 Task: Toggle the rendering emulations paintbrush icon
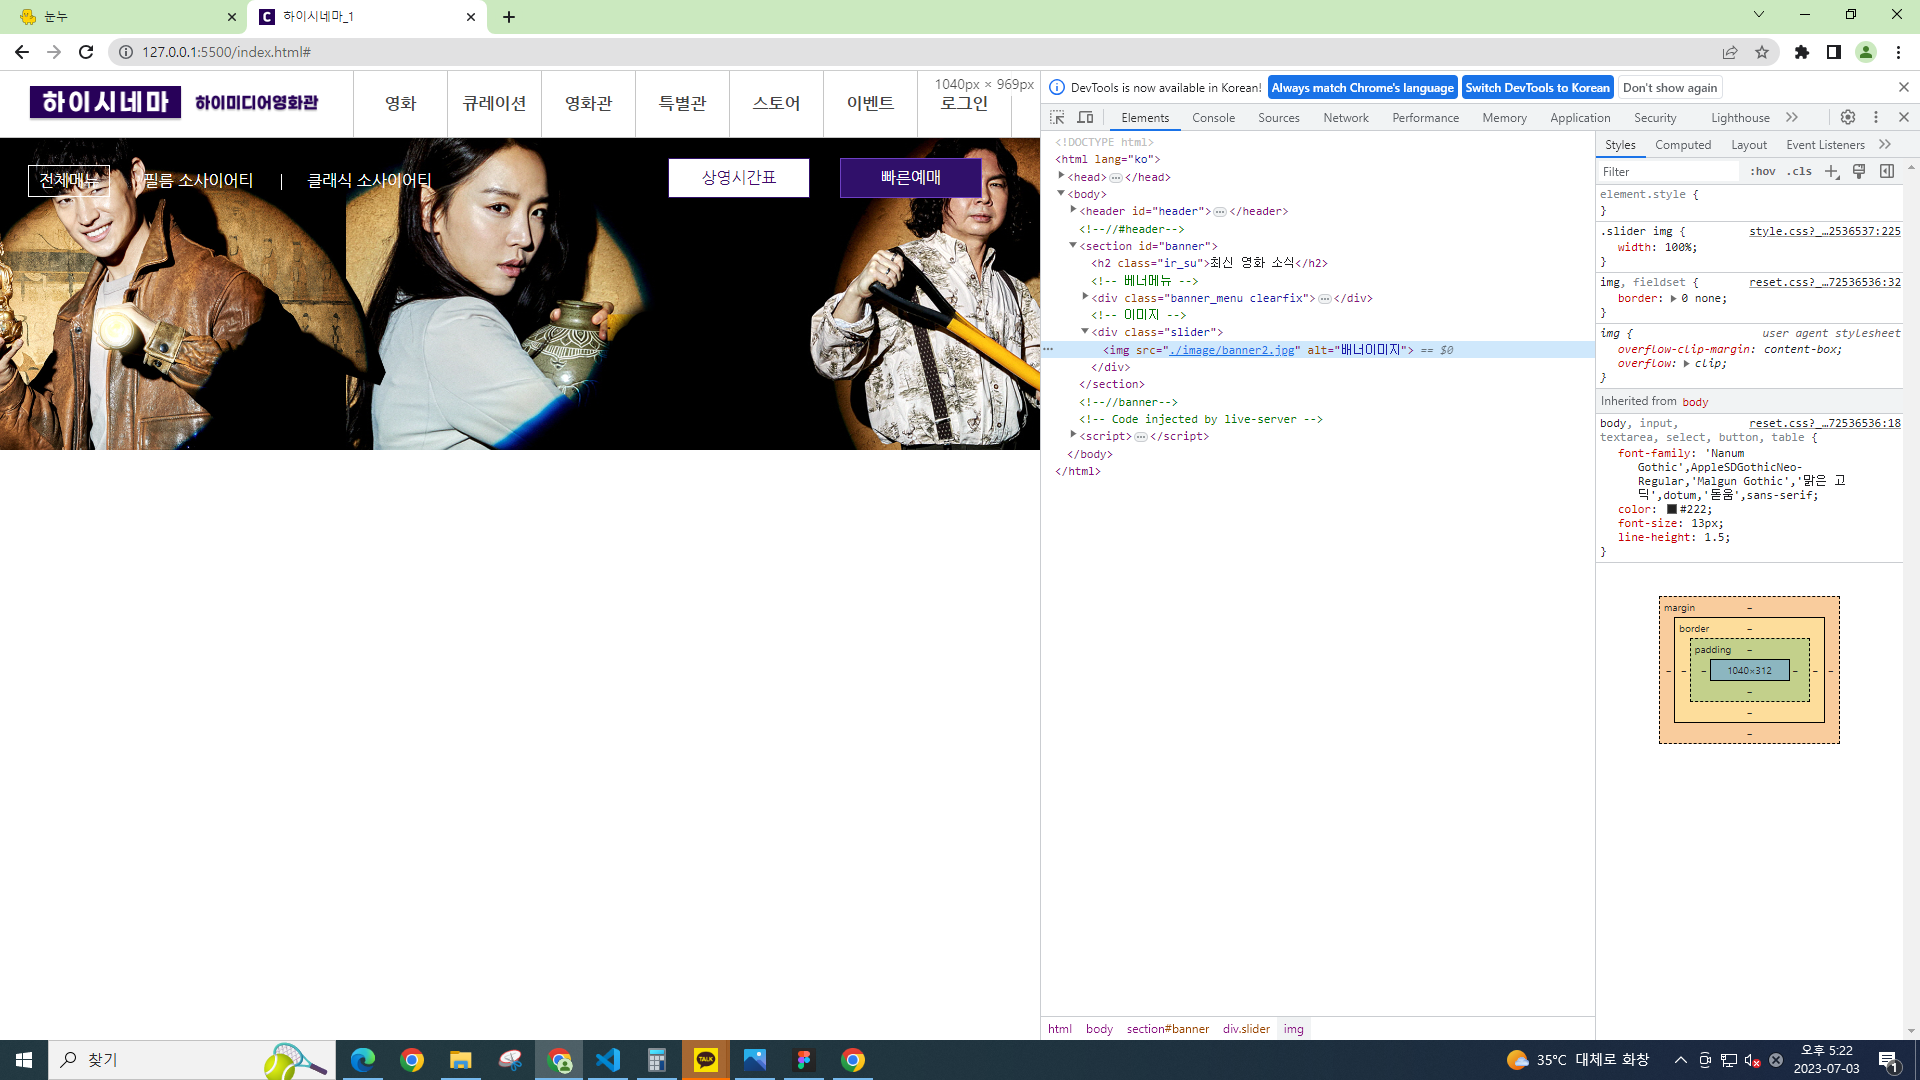pyautogui.click(x=1859, y=171)
